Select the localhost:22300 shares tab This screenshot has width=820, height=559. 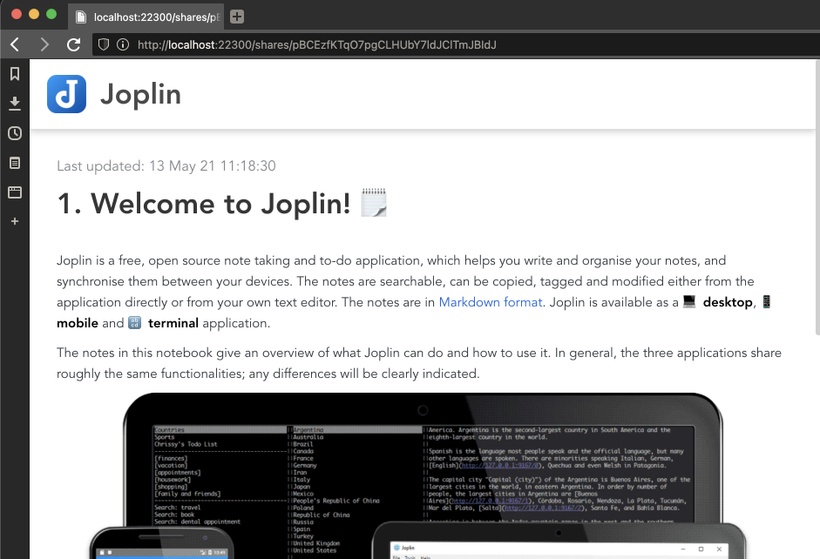click(148, 17)
